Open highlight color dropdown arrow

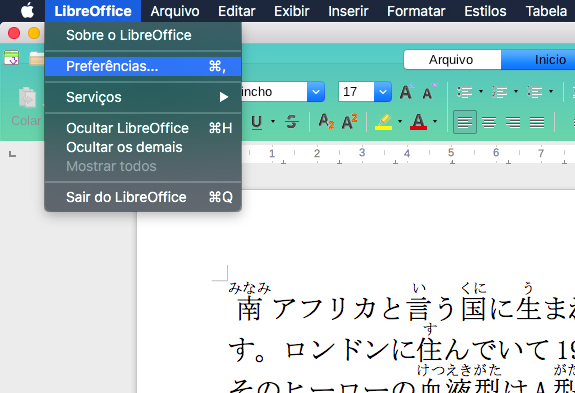tap(400, 121)
